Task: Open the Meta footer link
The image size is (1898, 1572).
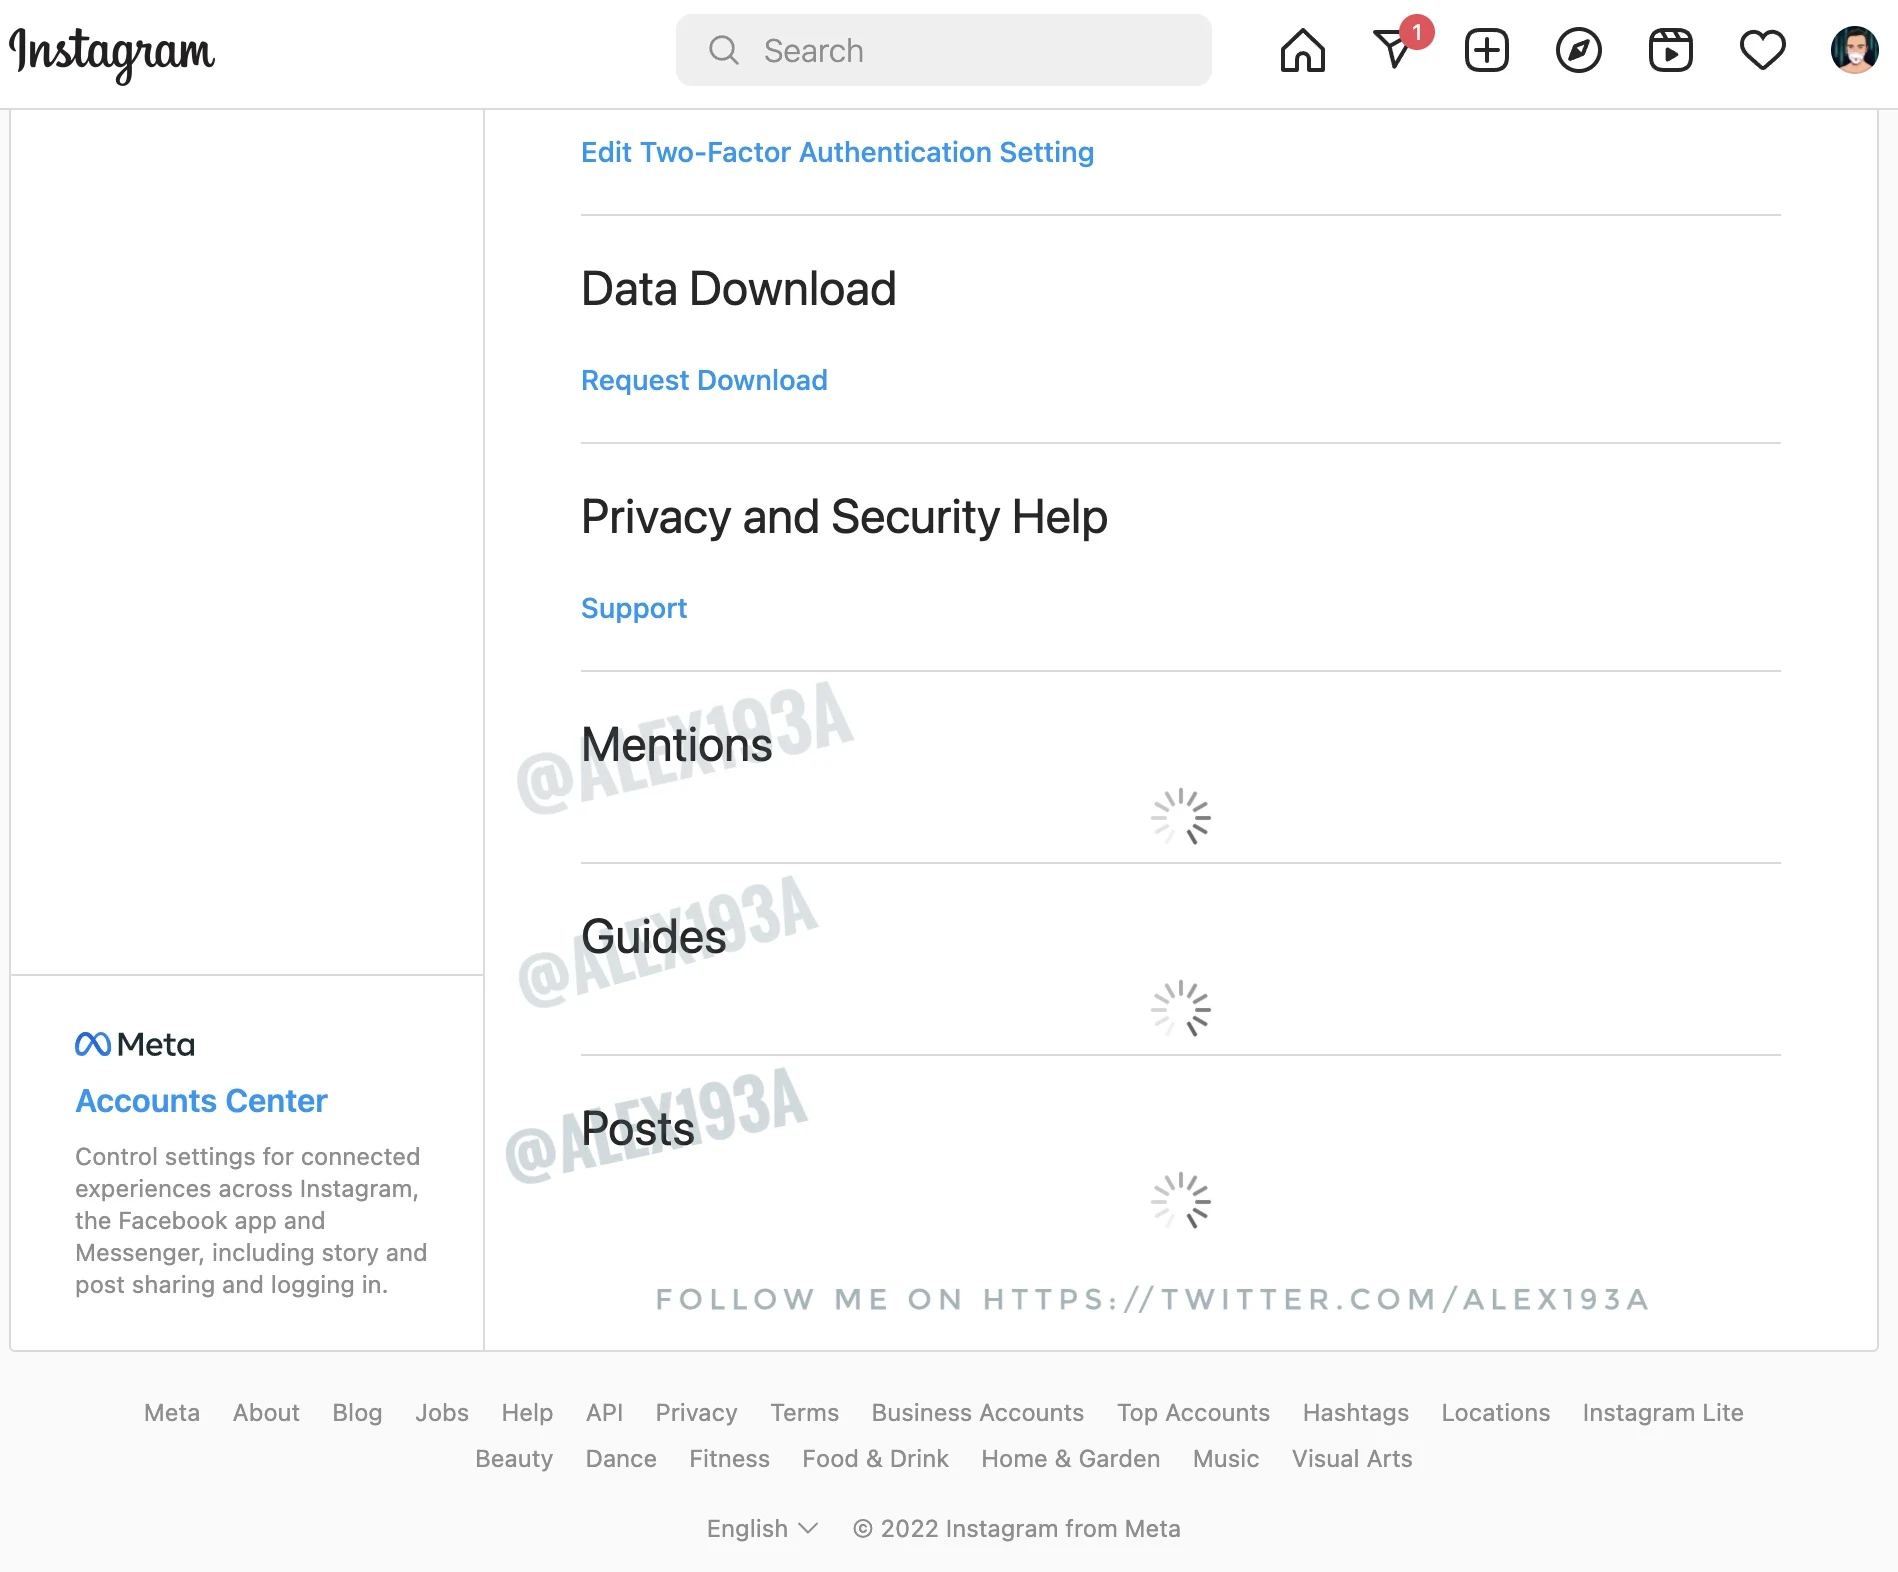Action: [172, 1412]
